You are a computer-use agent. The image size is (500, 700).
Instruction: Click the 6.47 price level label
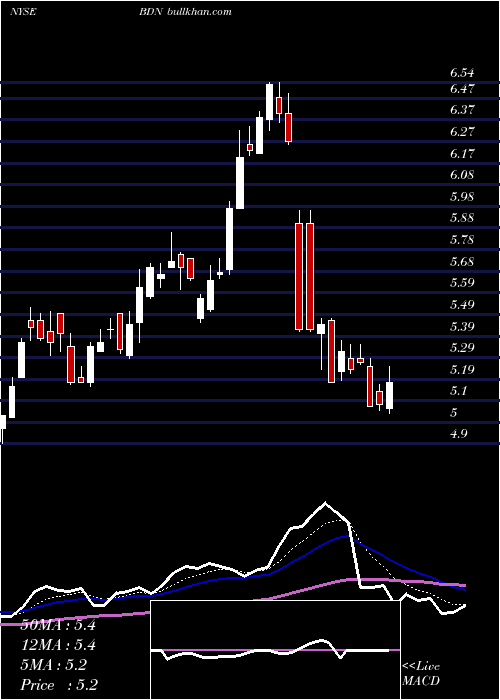click(x=462, y=89)
